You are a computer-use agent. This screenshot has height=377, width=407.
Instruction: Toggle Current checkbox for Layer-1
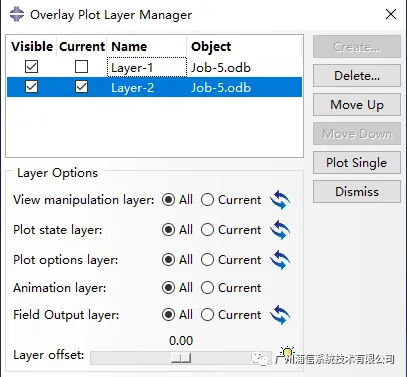click(x=81, y=67)
